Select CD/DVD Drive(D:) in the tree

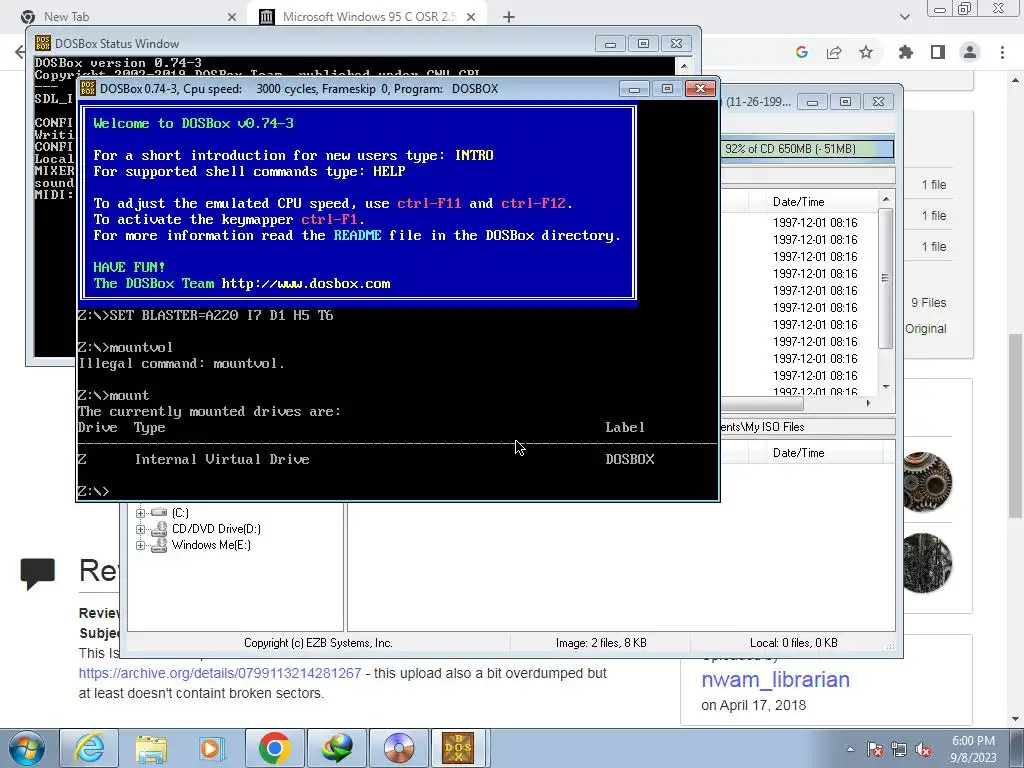216,529
